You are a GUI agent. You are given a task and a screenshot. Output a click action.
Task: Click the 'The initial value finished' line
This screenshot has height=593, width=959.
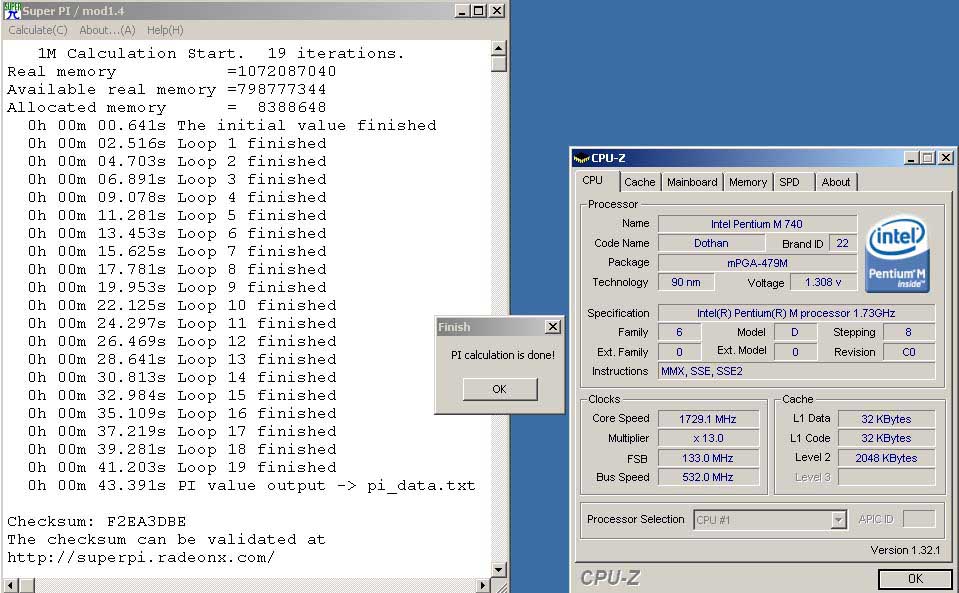point(232,125)
